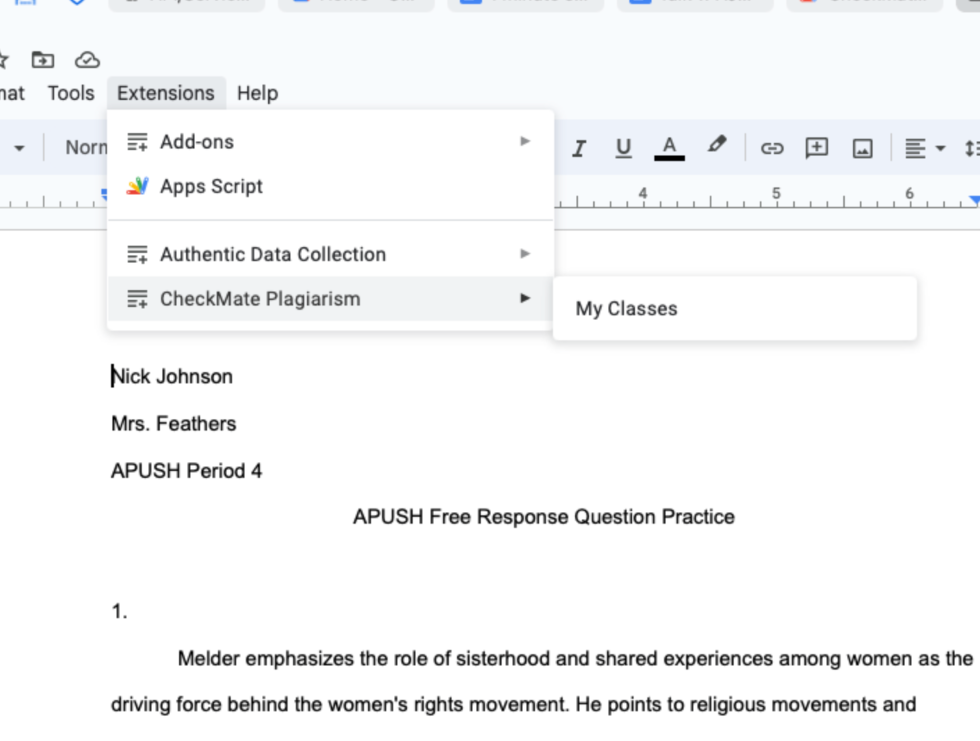Move document to a folder
This screenshot has width=980, height=741.
click(42, 60)
